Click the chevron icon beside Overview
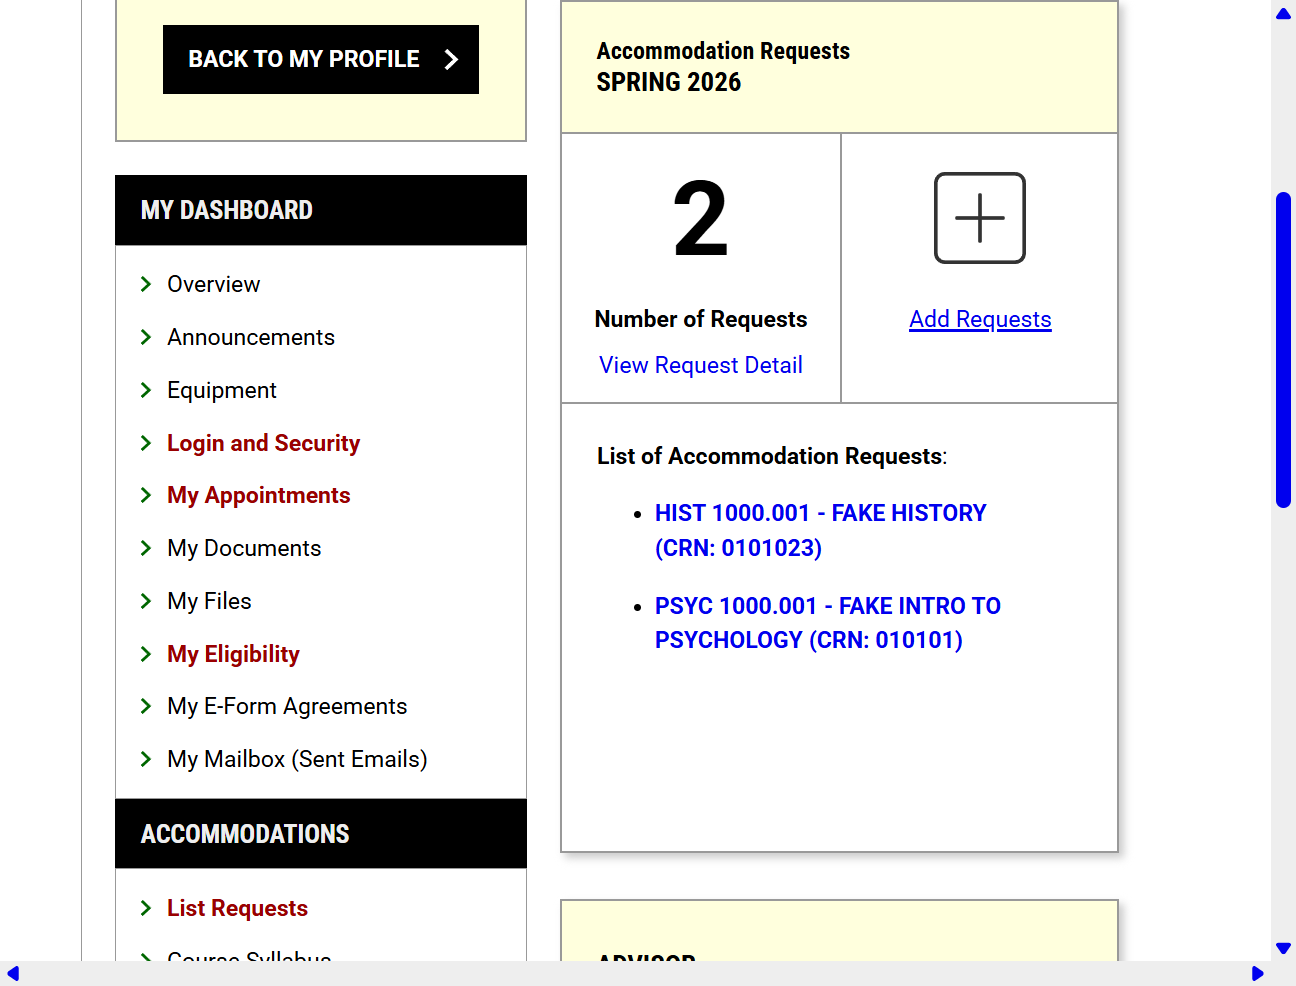 (146, 284)
